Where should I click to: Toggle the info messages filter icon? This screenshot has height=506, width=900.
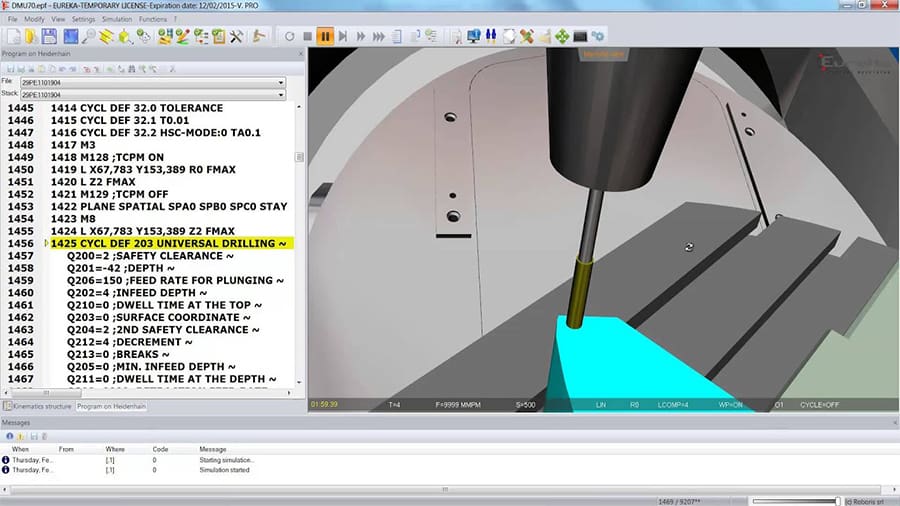tap(9, 437)
